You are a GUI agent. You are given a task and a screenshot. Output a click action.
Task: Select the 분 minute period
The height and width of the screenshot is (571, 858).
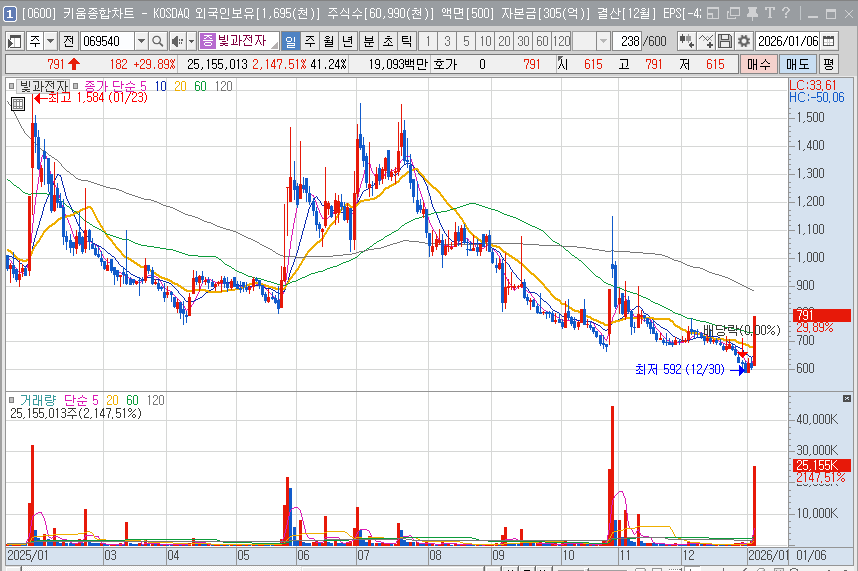click(x=369, y=41)
